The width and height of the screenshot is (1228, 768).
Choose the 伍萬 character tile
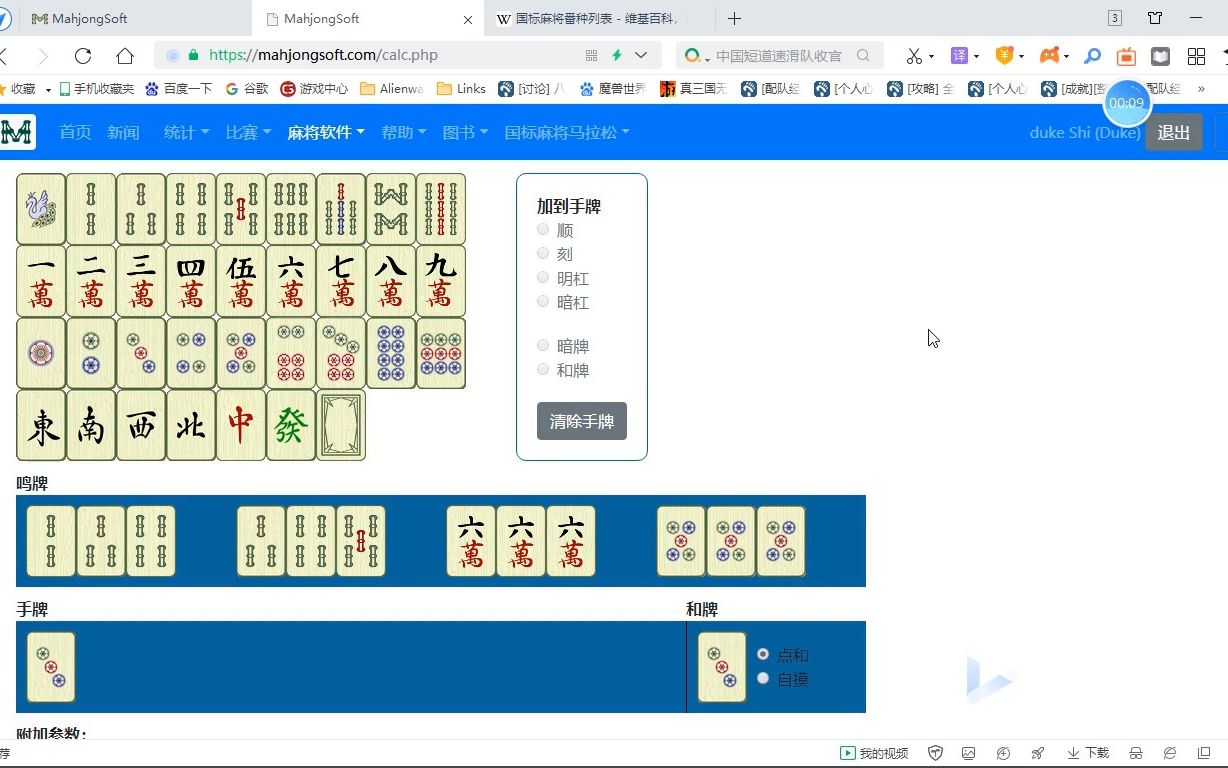[x=241, y=281]
